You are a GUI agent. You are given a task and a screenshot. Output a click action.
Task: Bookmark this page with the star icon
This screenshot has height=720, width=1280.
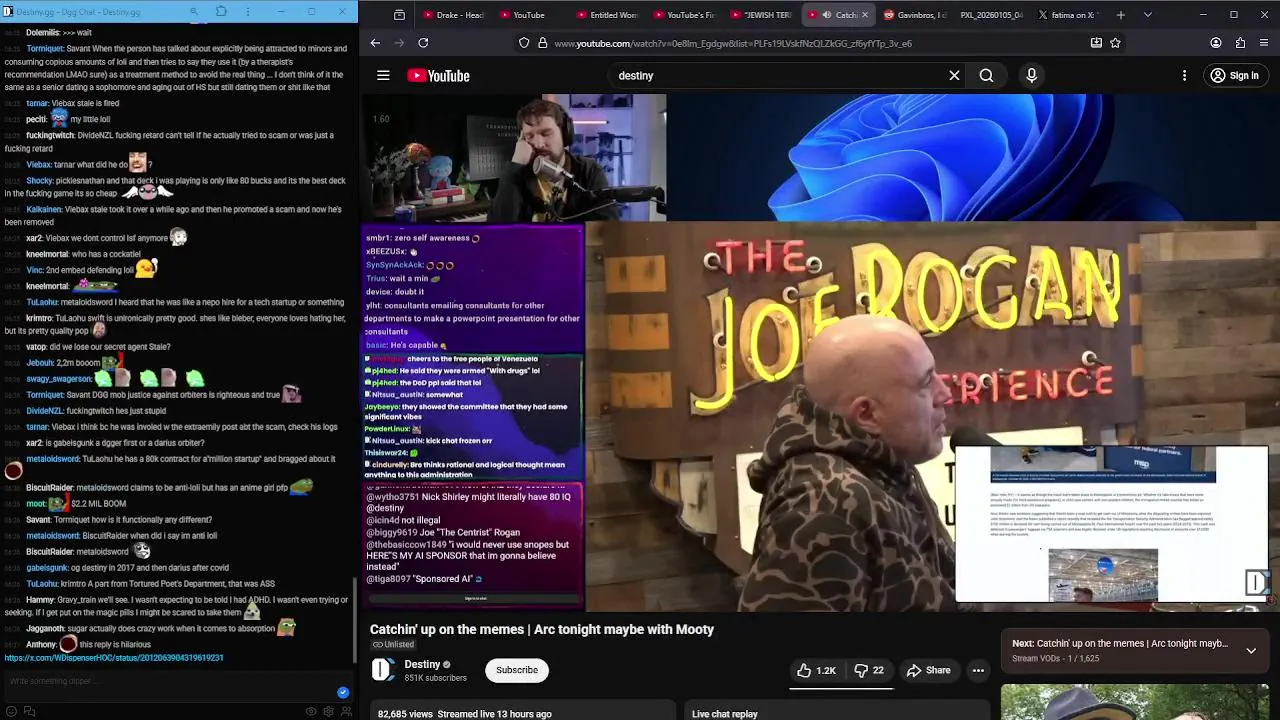pos(1115,43)
